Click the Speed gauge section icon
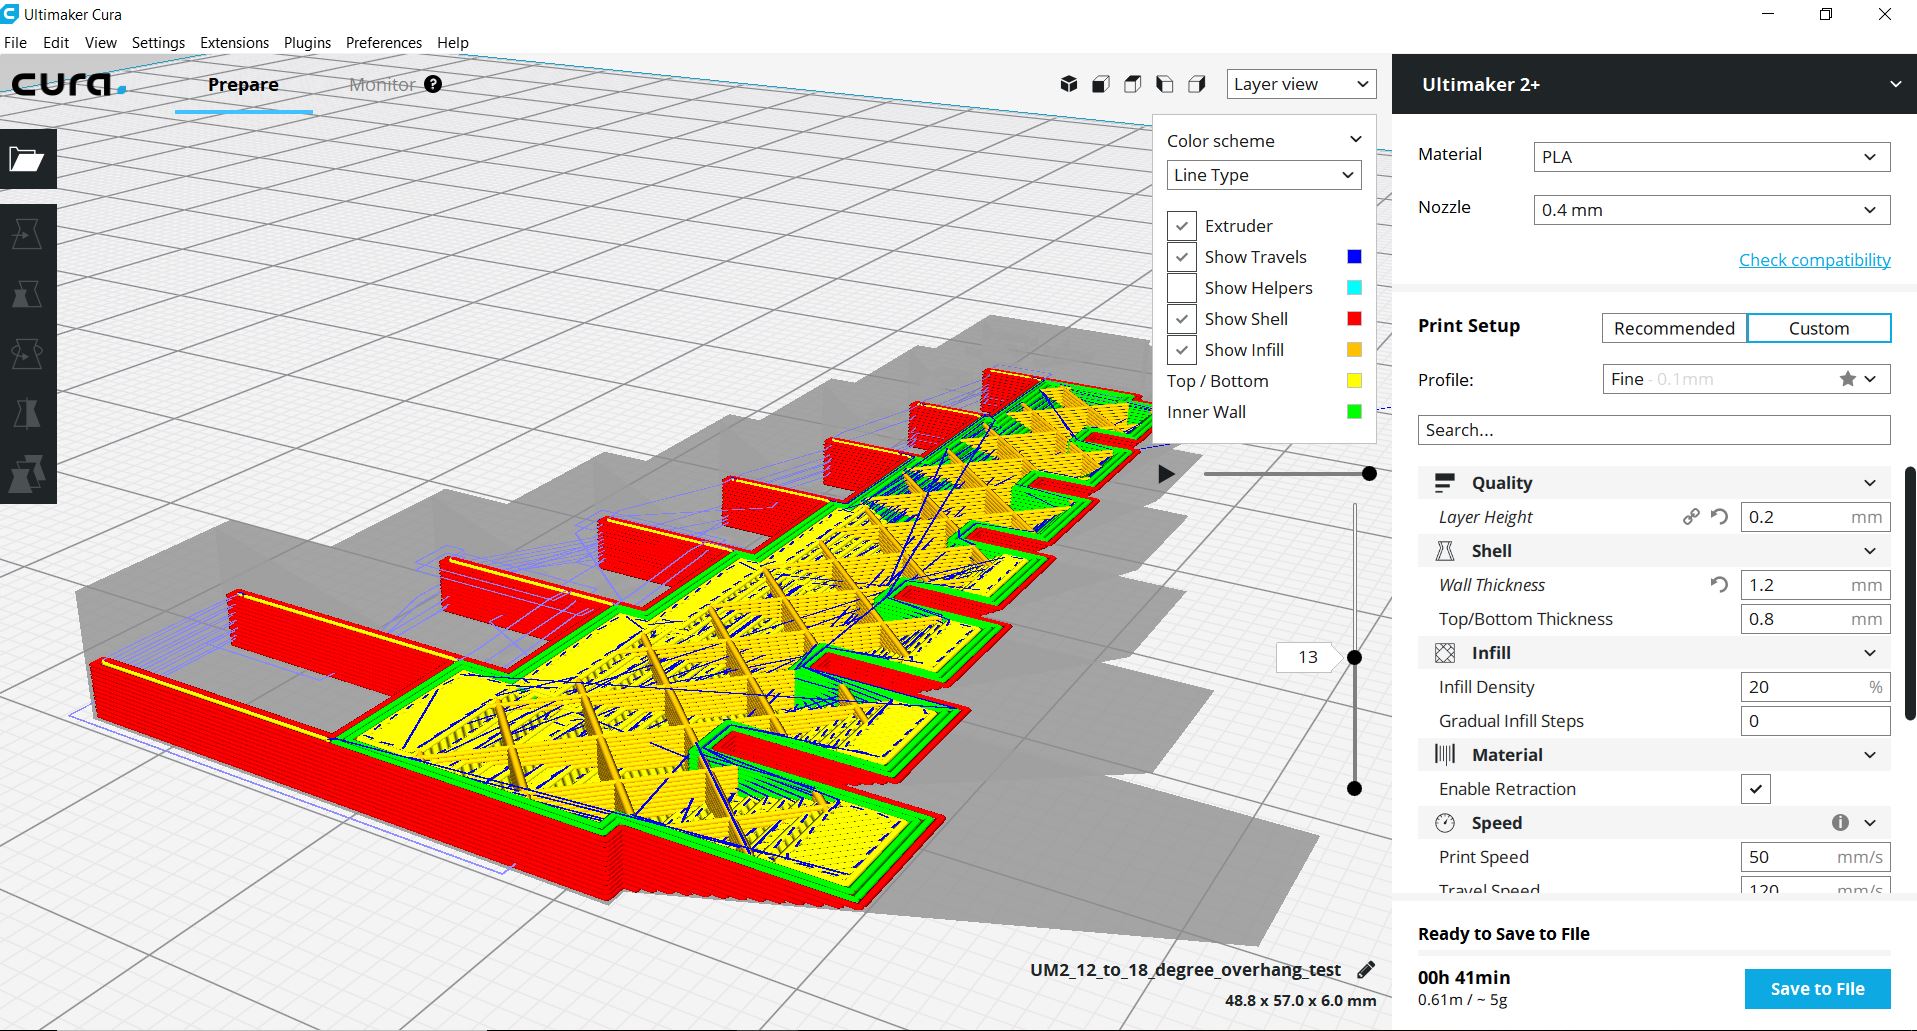This screenshot has width=1917, height=1031. pyautogui.click(x=1444, y=823)
